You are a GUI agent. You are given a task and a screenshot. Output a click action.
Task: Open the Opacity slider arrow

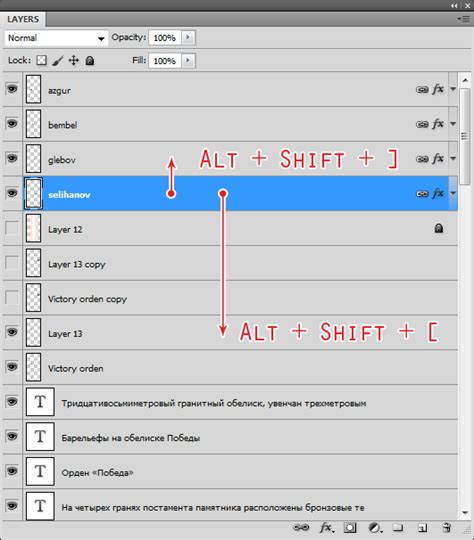coord(188,37)
